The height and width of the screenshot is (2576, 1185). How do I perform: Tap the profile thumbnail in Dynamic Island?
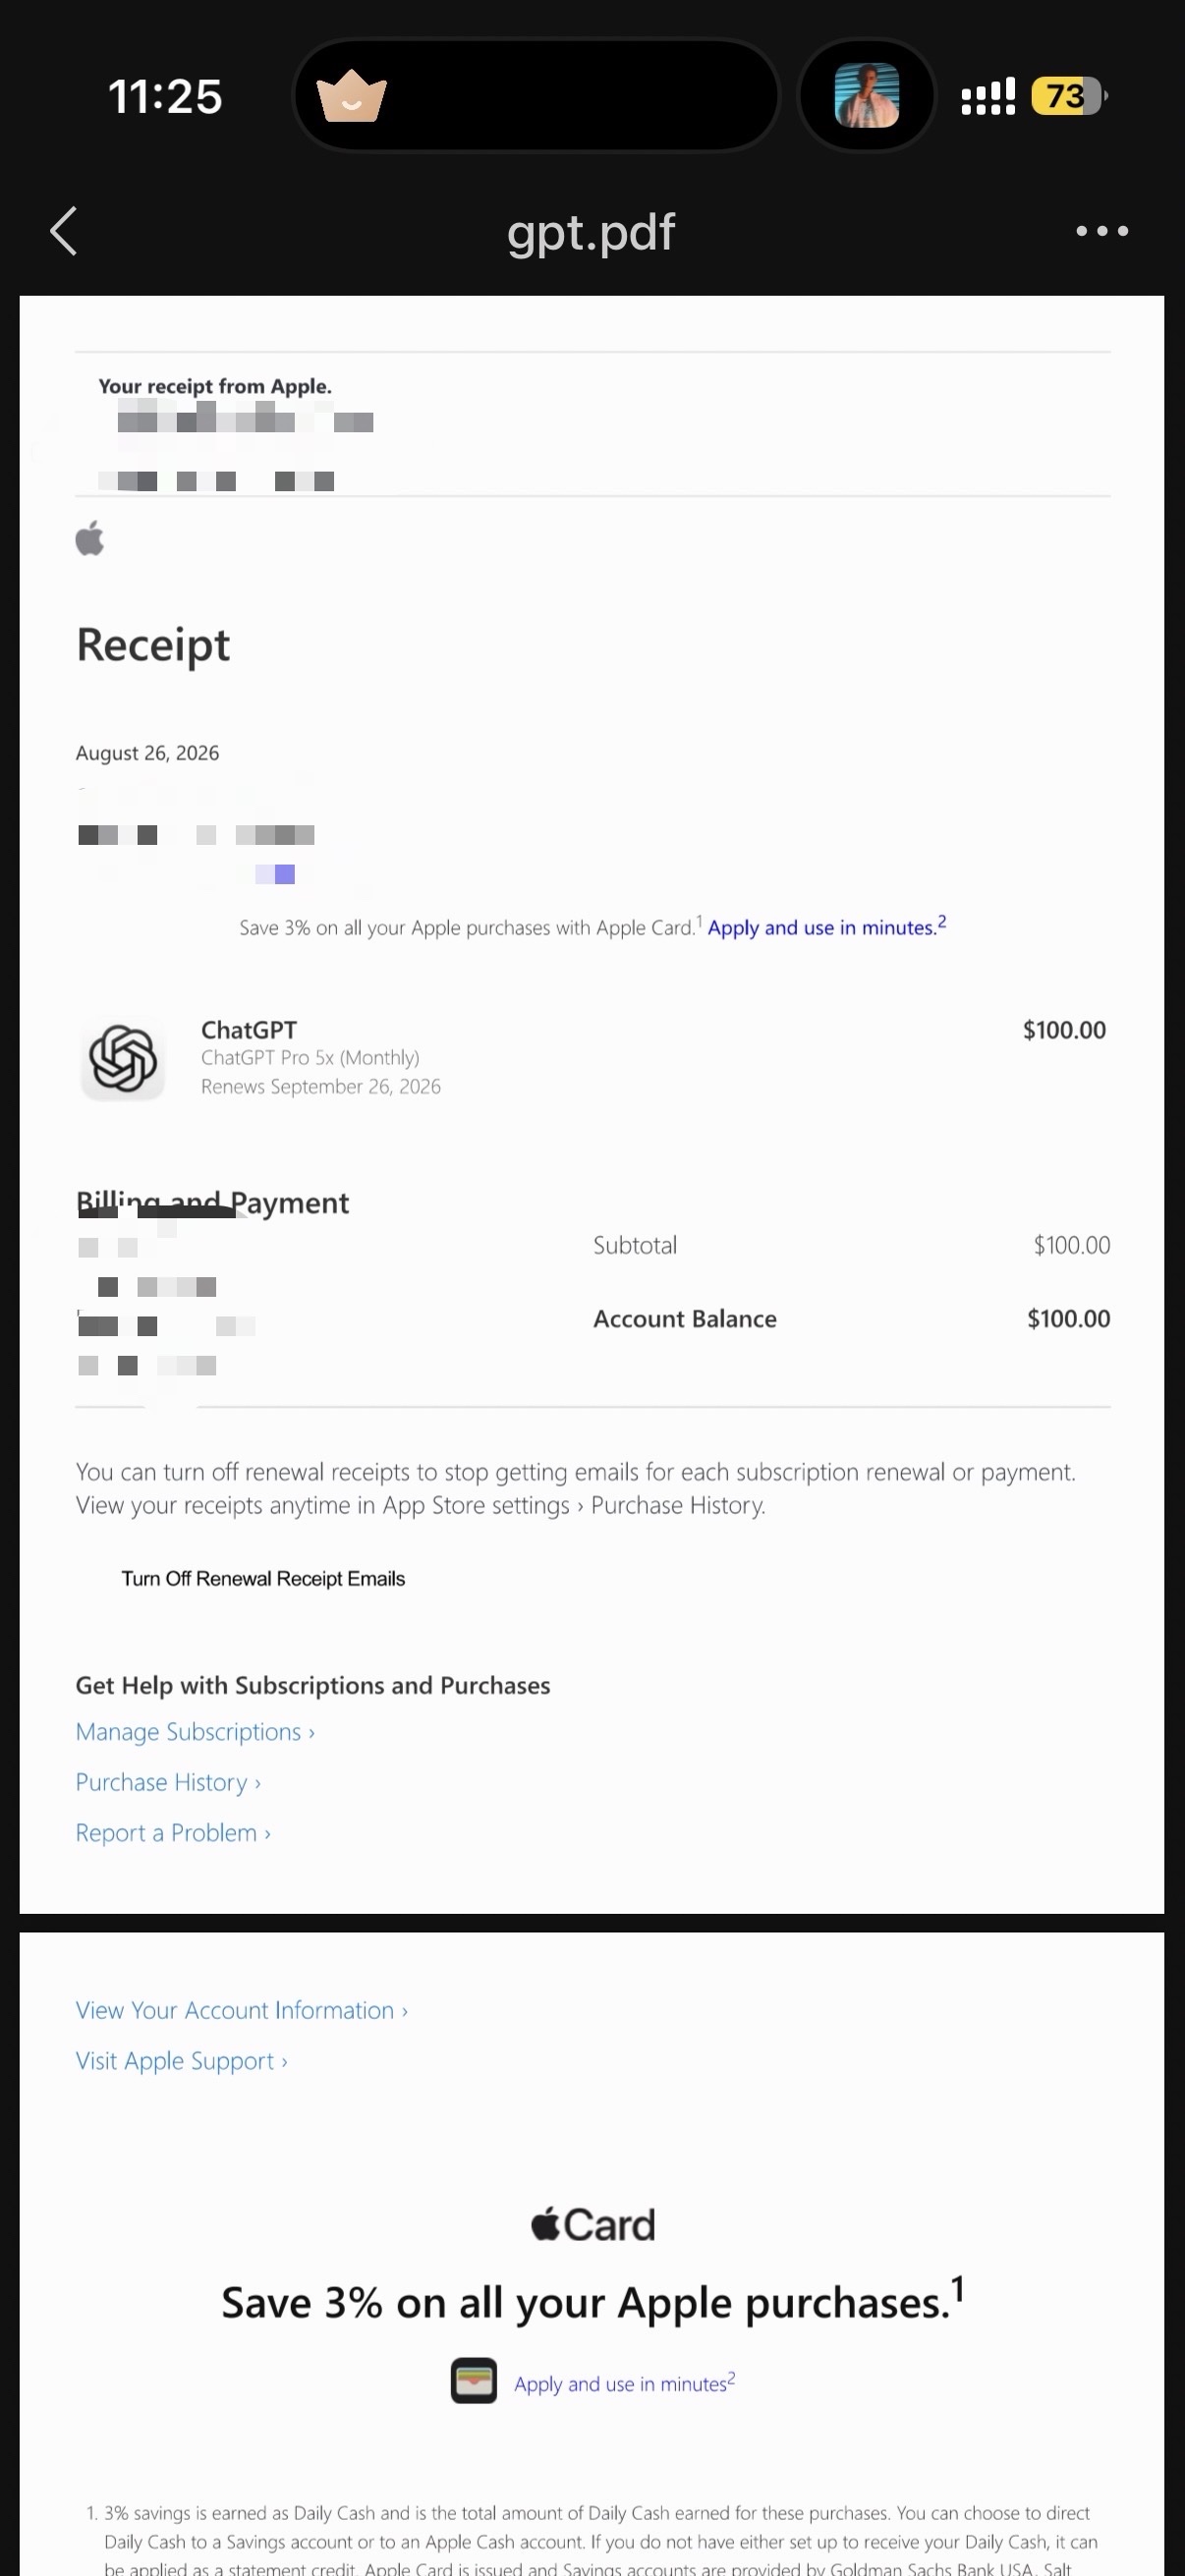867,96
